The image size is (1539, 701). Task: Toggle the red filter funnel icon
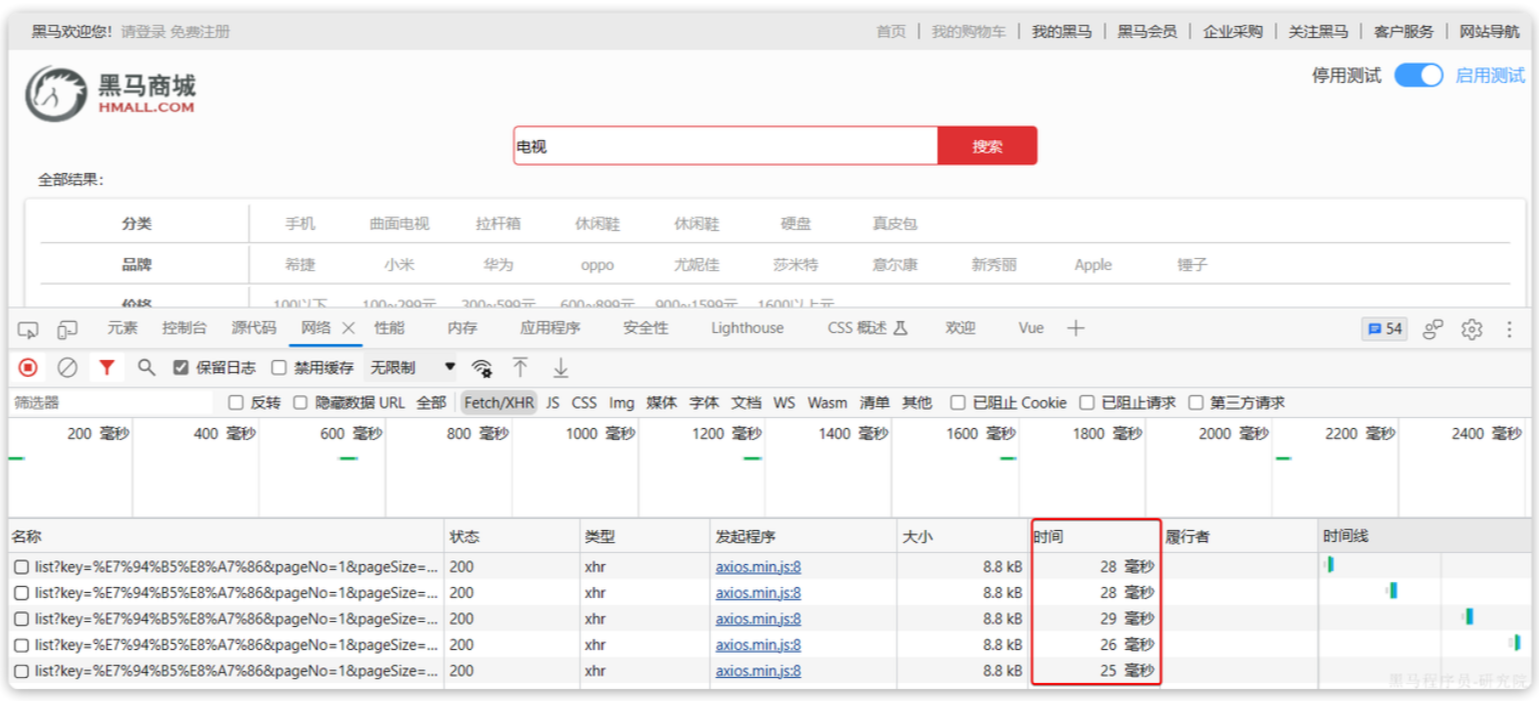(x=106, y=368)
